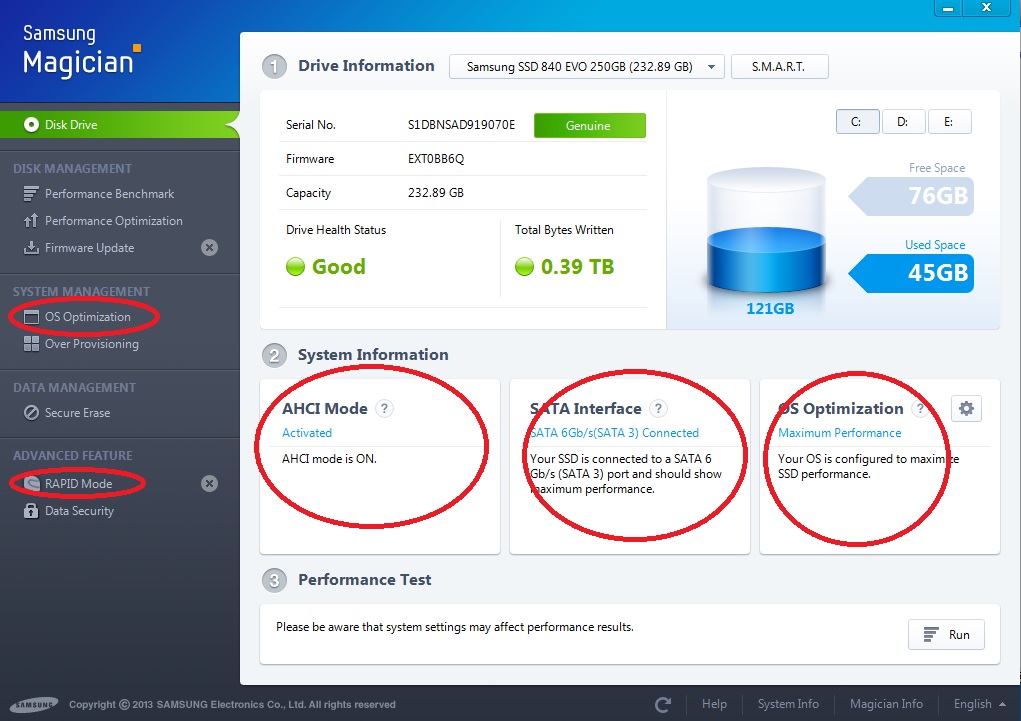Click the SATA Interface help question icon
The height and width of the screenshot is (721, 1021).
click(657, 409)
